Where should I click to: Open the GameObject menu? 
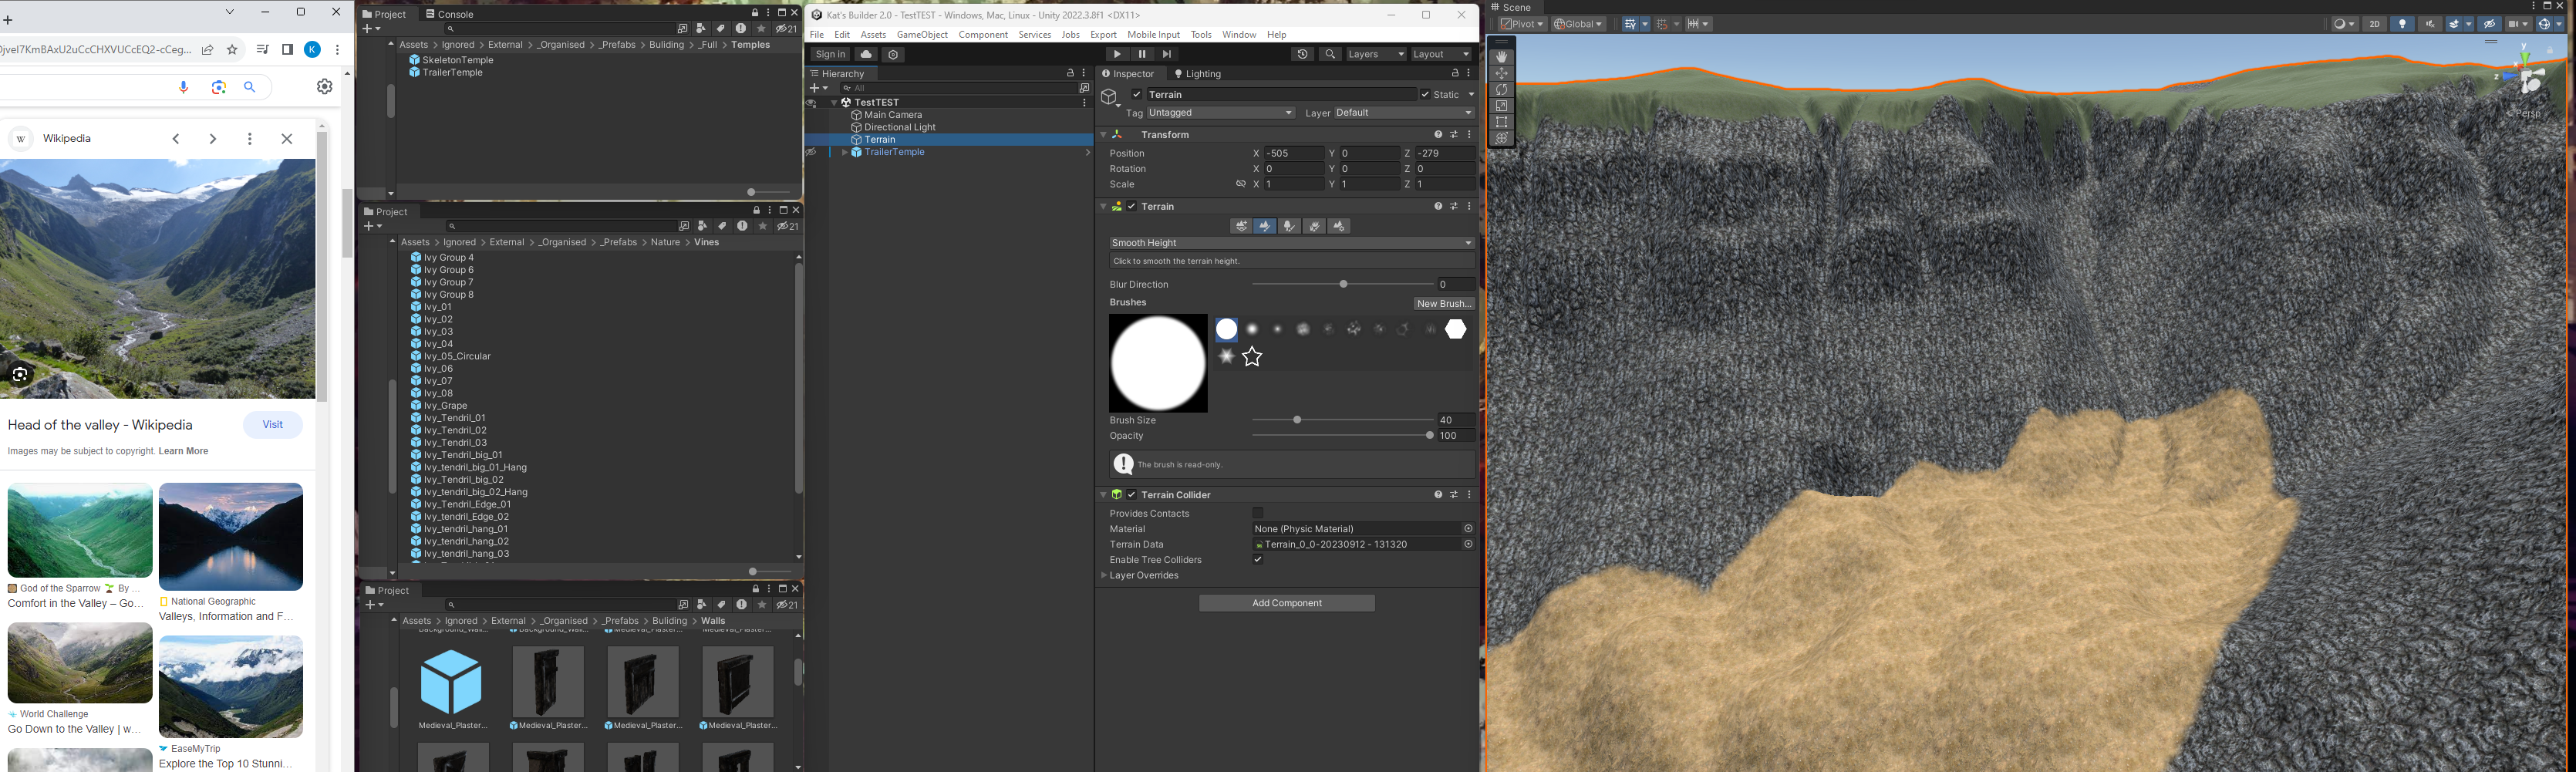pyautogui.click(x=922, y=34)
